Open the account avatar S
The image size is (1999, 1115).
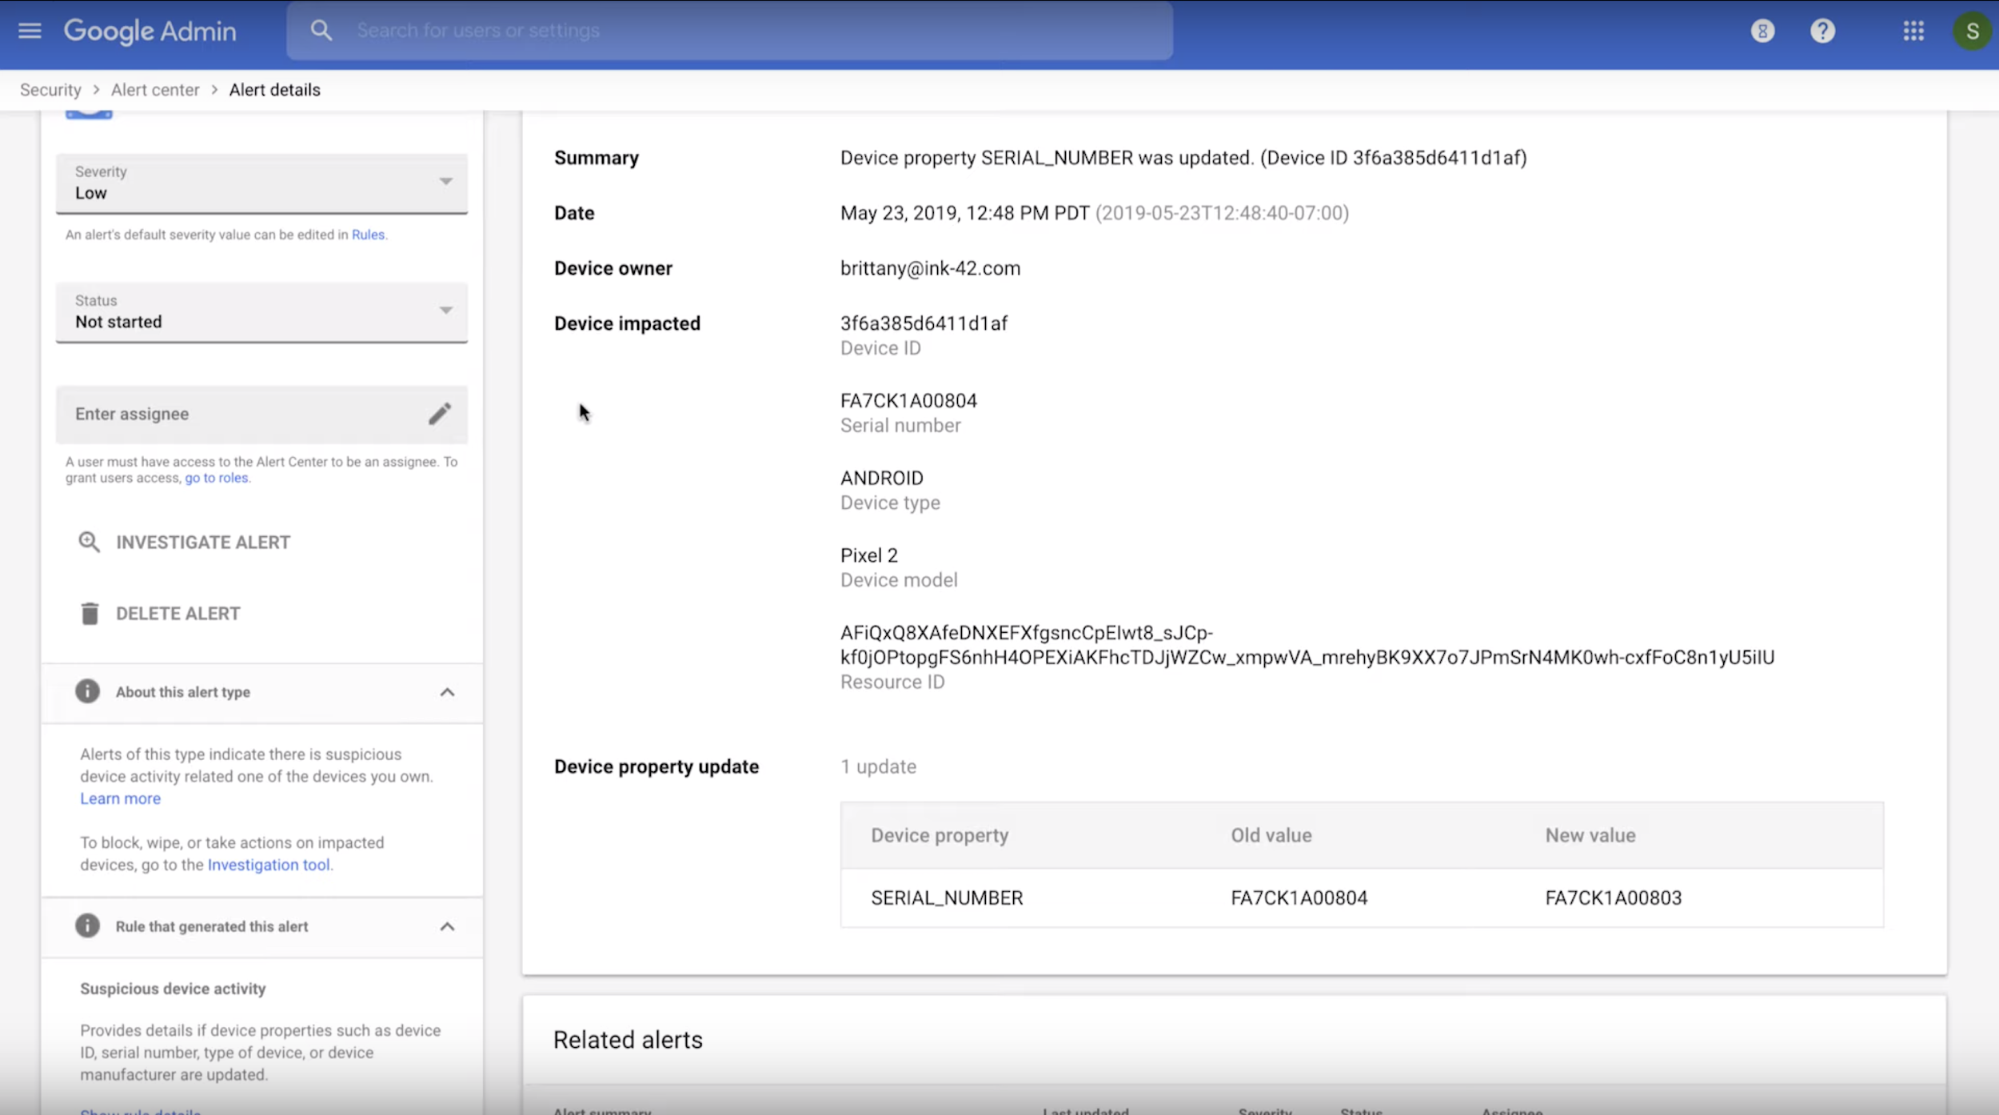[1972, 31]
